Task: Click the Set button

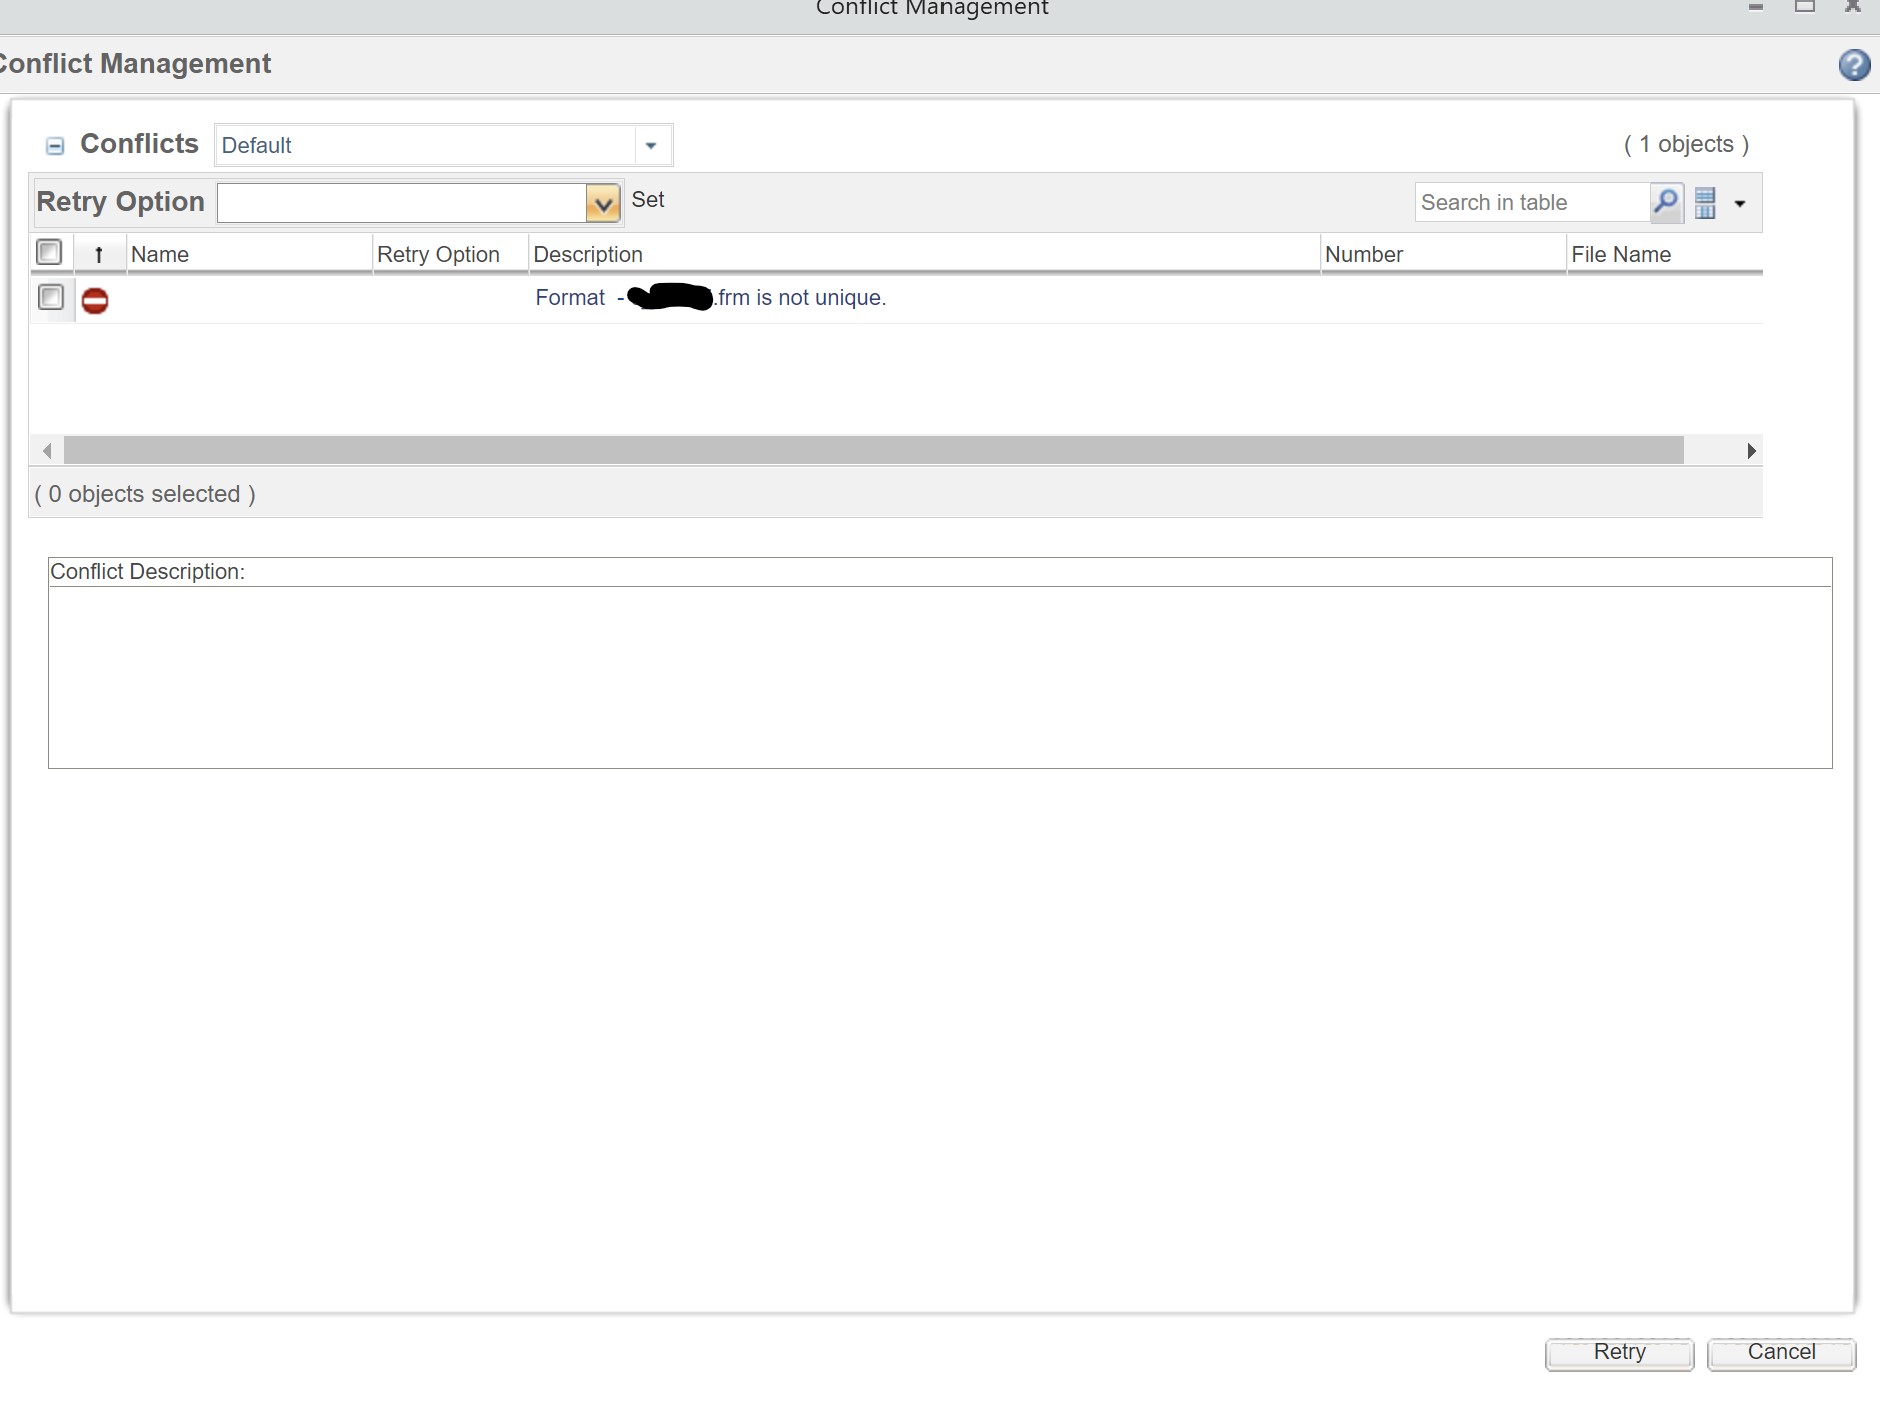Action: (648, 200)
